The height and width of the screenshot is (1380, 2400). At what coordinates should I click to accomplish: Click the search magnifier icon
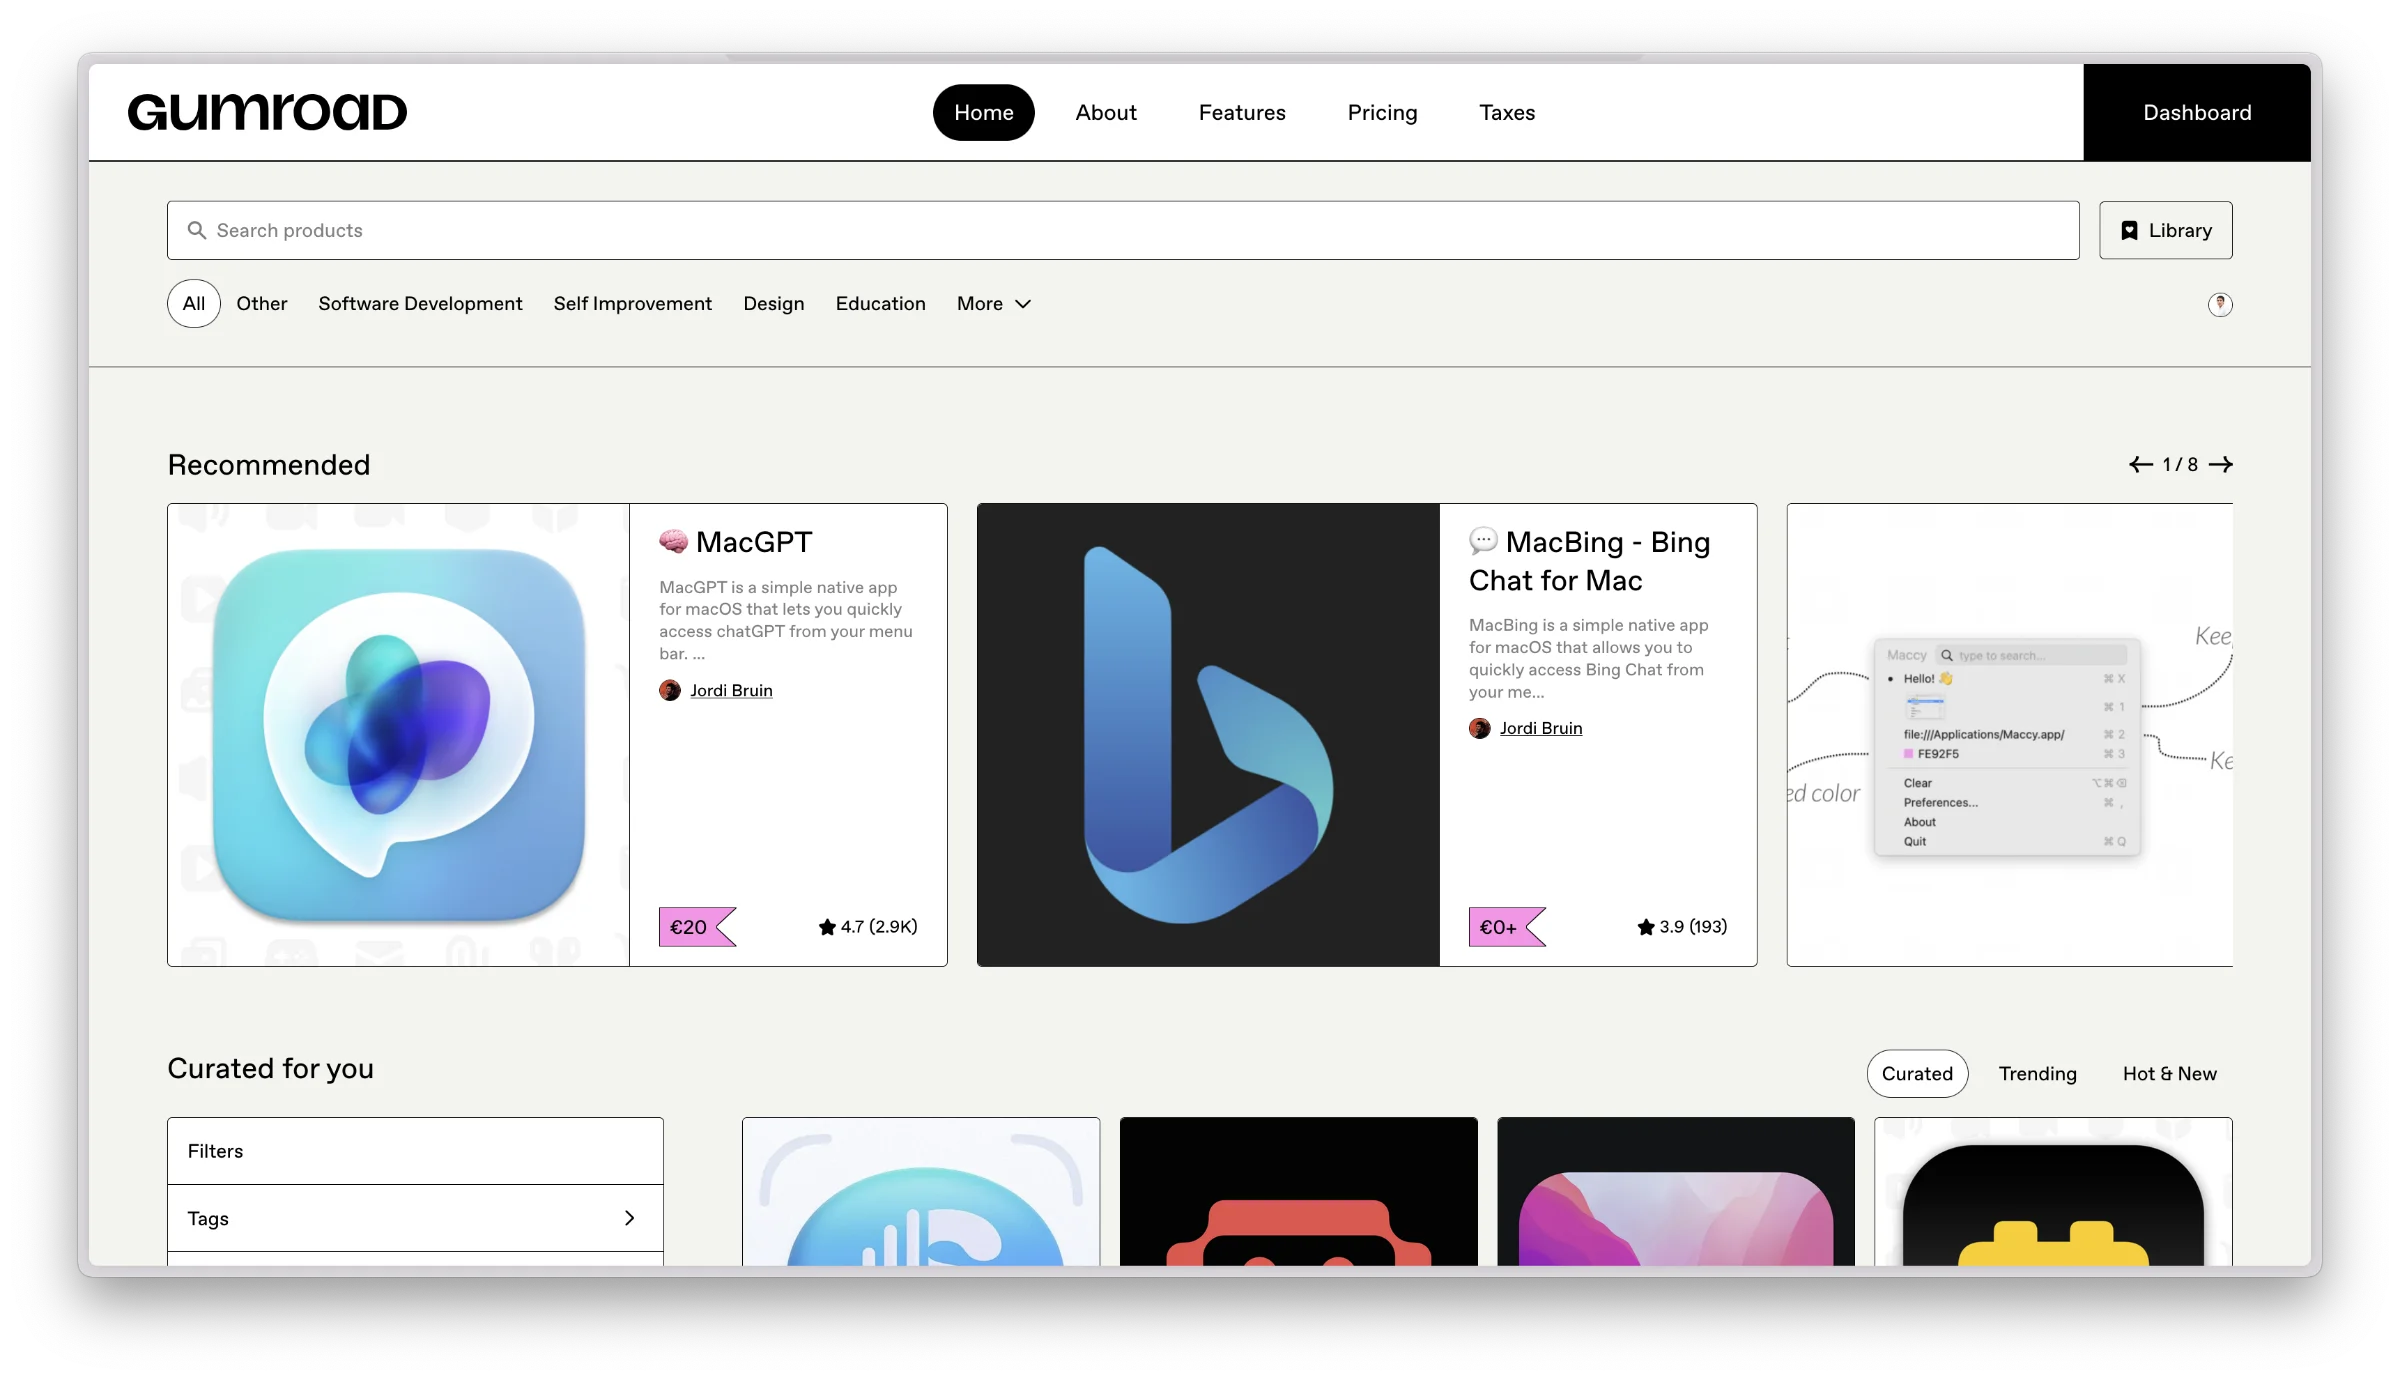click(x=197, y=230)
